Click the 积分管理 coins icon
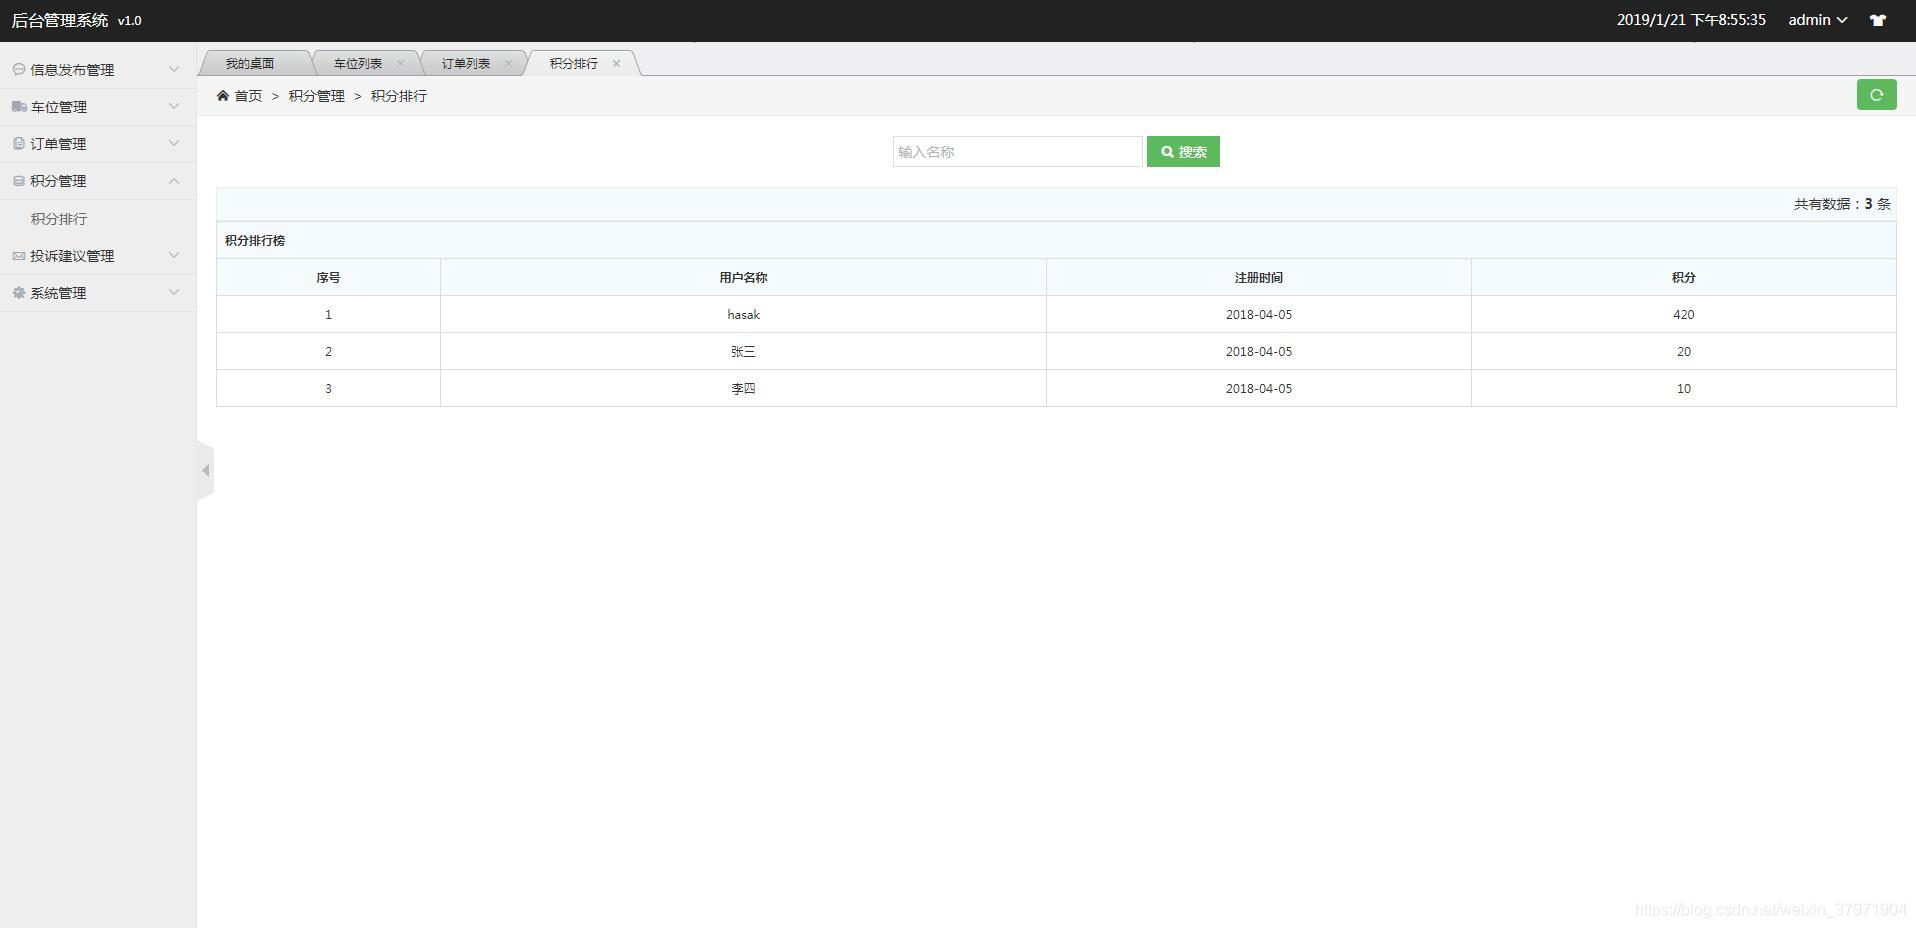Screen dimensions: 1916x928 (x=19, y=180)
